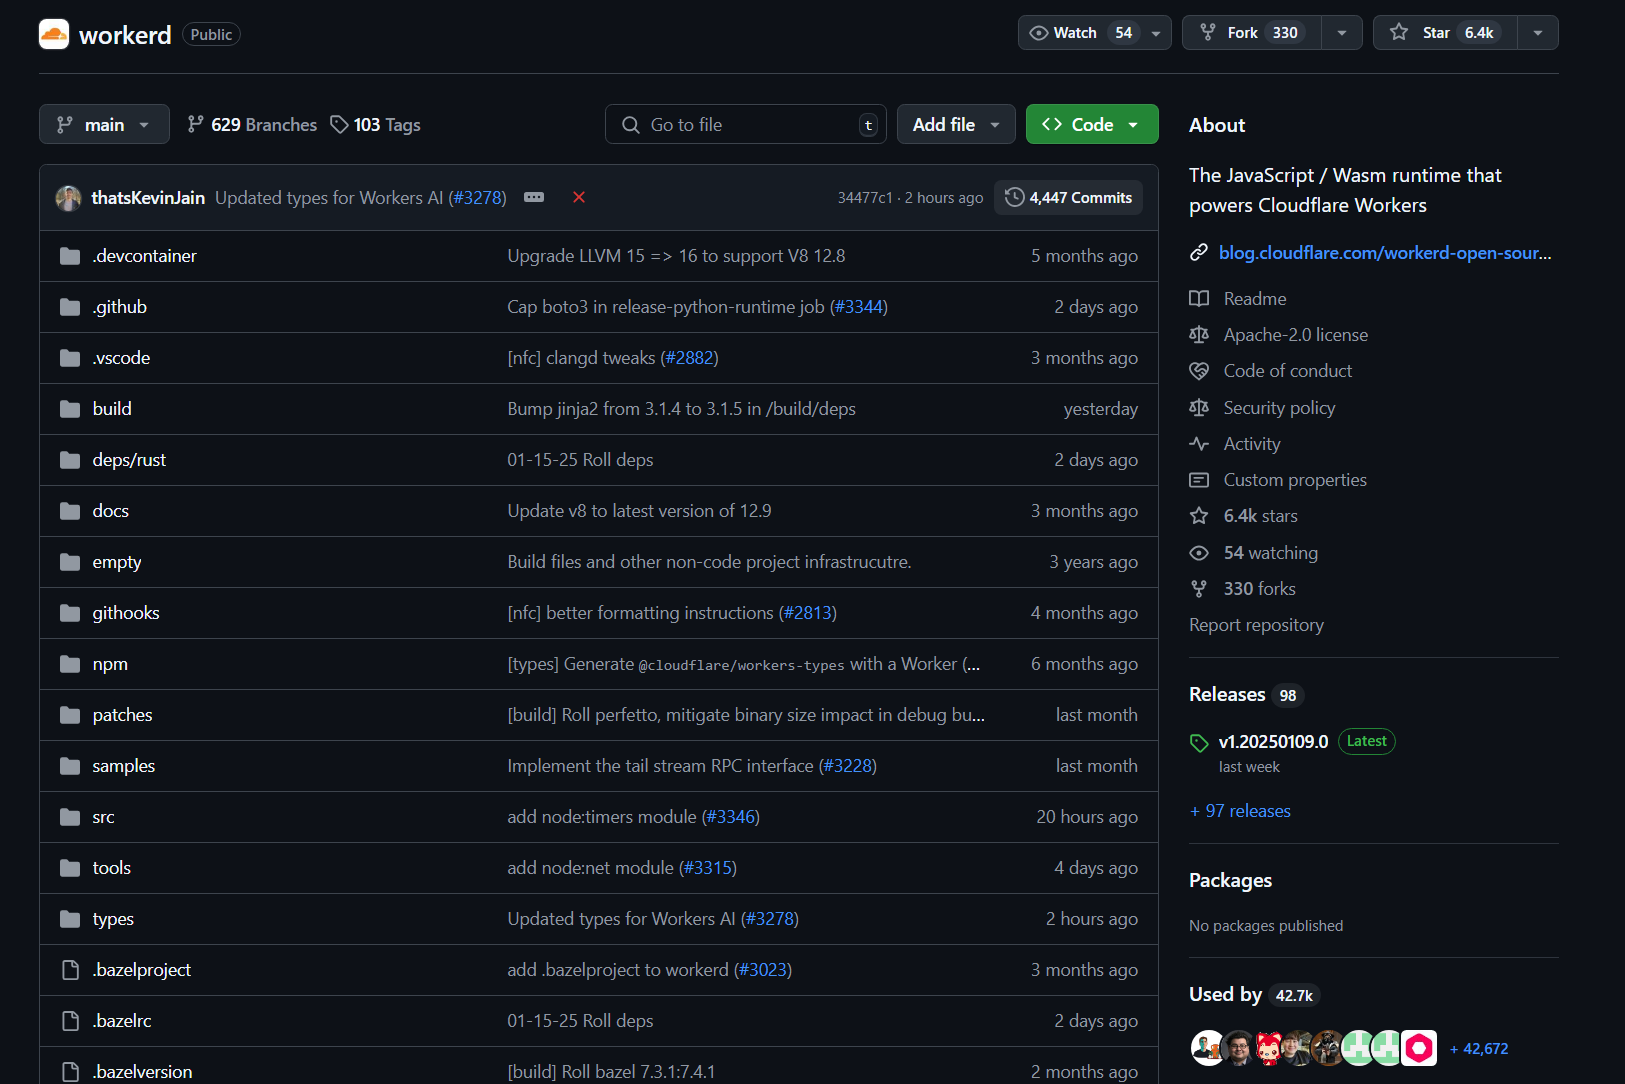This screenshot has width=1625, height=1084.
Task: Expand the Fork options dropdown arrow
Action: coord(1342,33)
